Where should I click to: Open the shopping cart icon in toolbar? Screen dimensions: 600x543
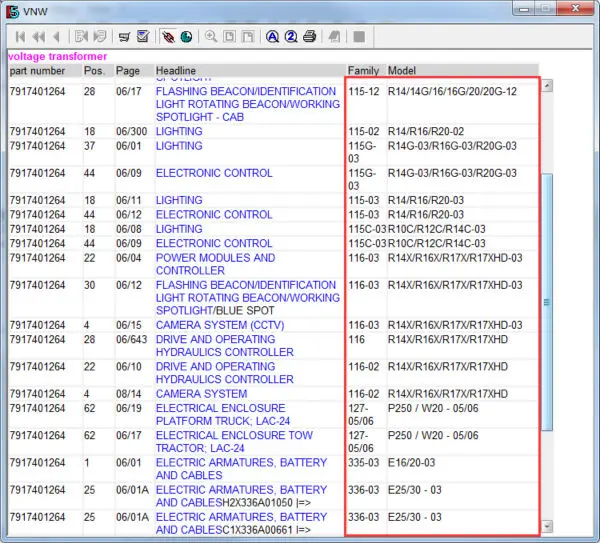(x=124, y=37)
